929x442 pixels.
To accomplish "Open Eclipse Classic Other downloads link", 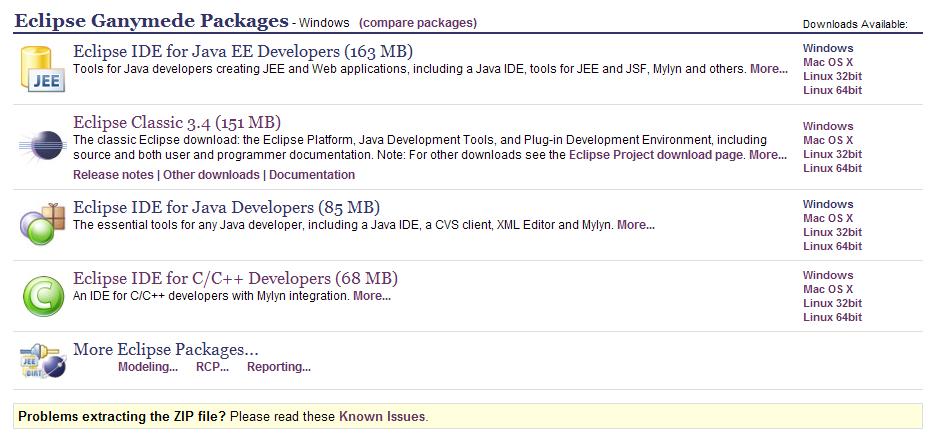I will [x=211, y=175].
